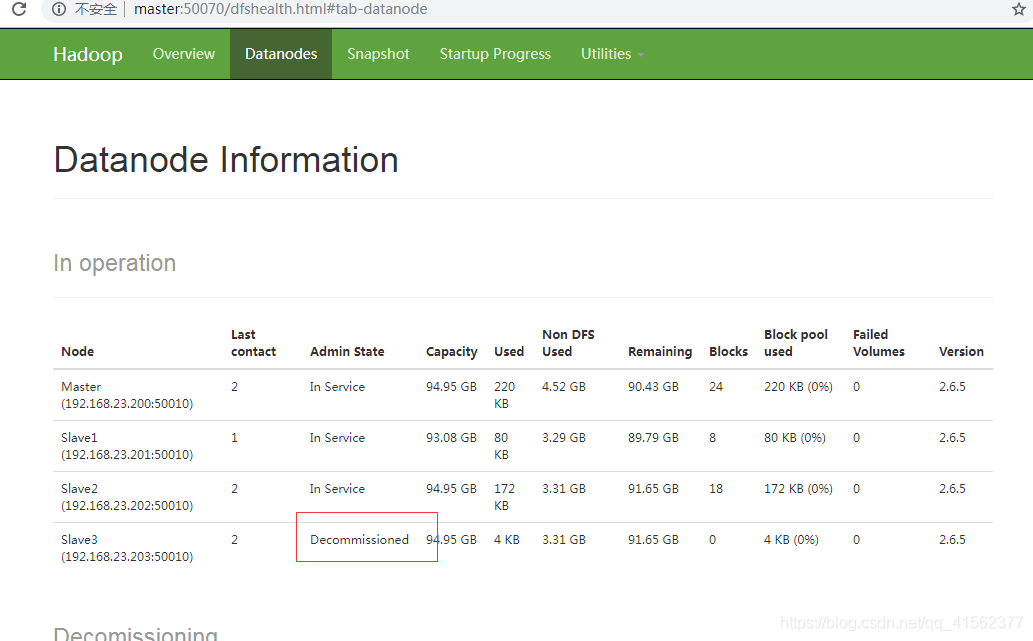The image size is (1033, 641).
Task: Bookmark this page with the star icon
Action: pos(1019,9)
